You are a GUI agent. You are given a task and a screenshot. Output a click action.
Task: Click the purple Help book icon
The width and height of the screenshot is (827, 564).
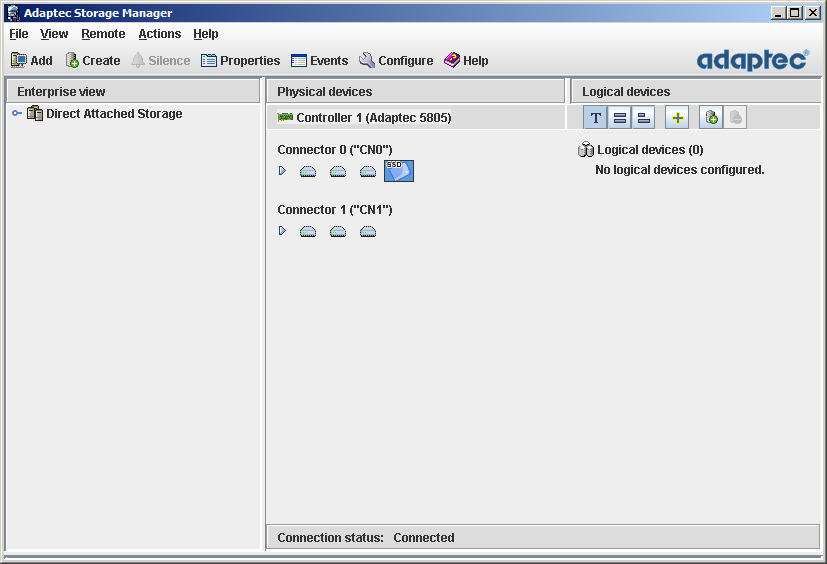452,60
